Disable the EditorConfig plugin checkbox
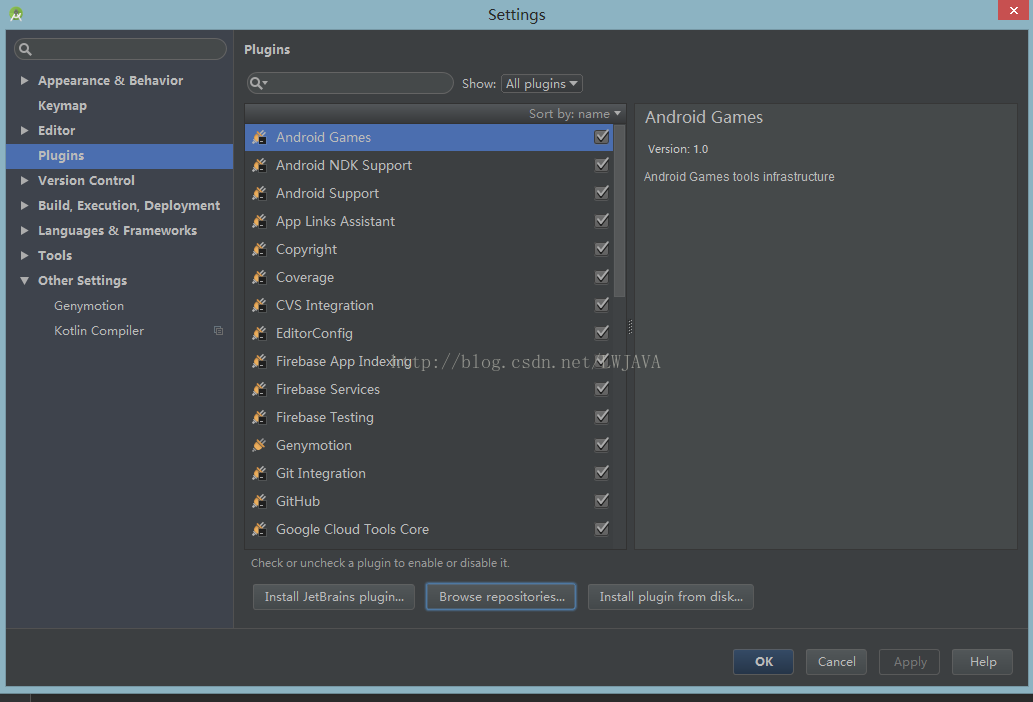 click(601, 333)
